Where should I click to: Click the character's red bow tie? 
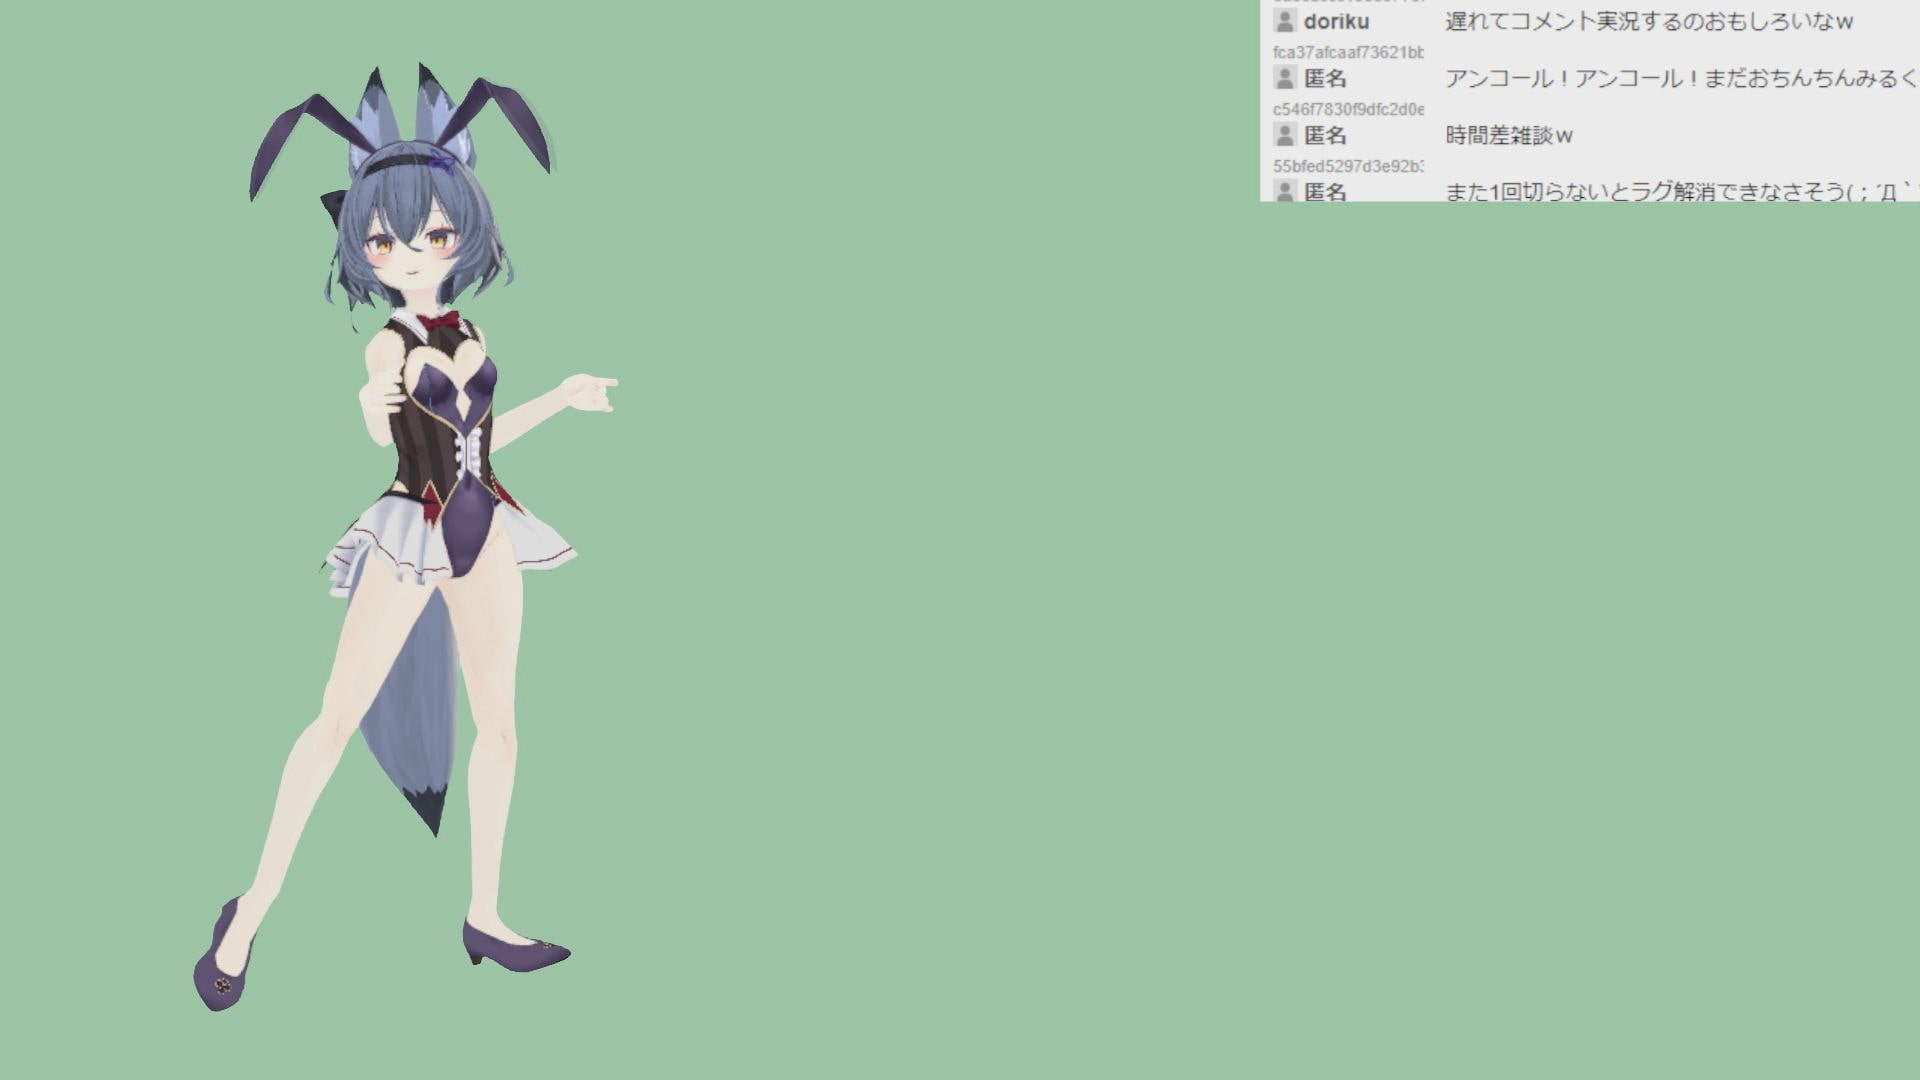point(440,322)
